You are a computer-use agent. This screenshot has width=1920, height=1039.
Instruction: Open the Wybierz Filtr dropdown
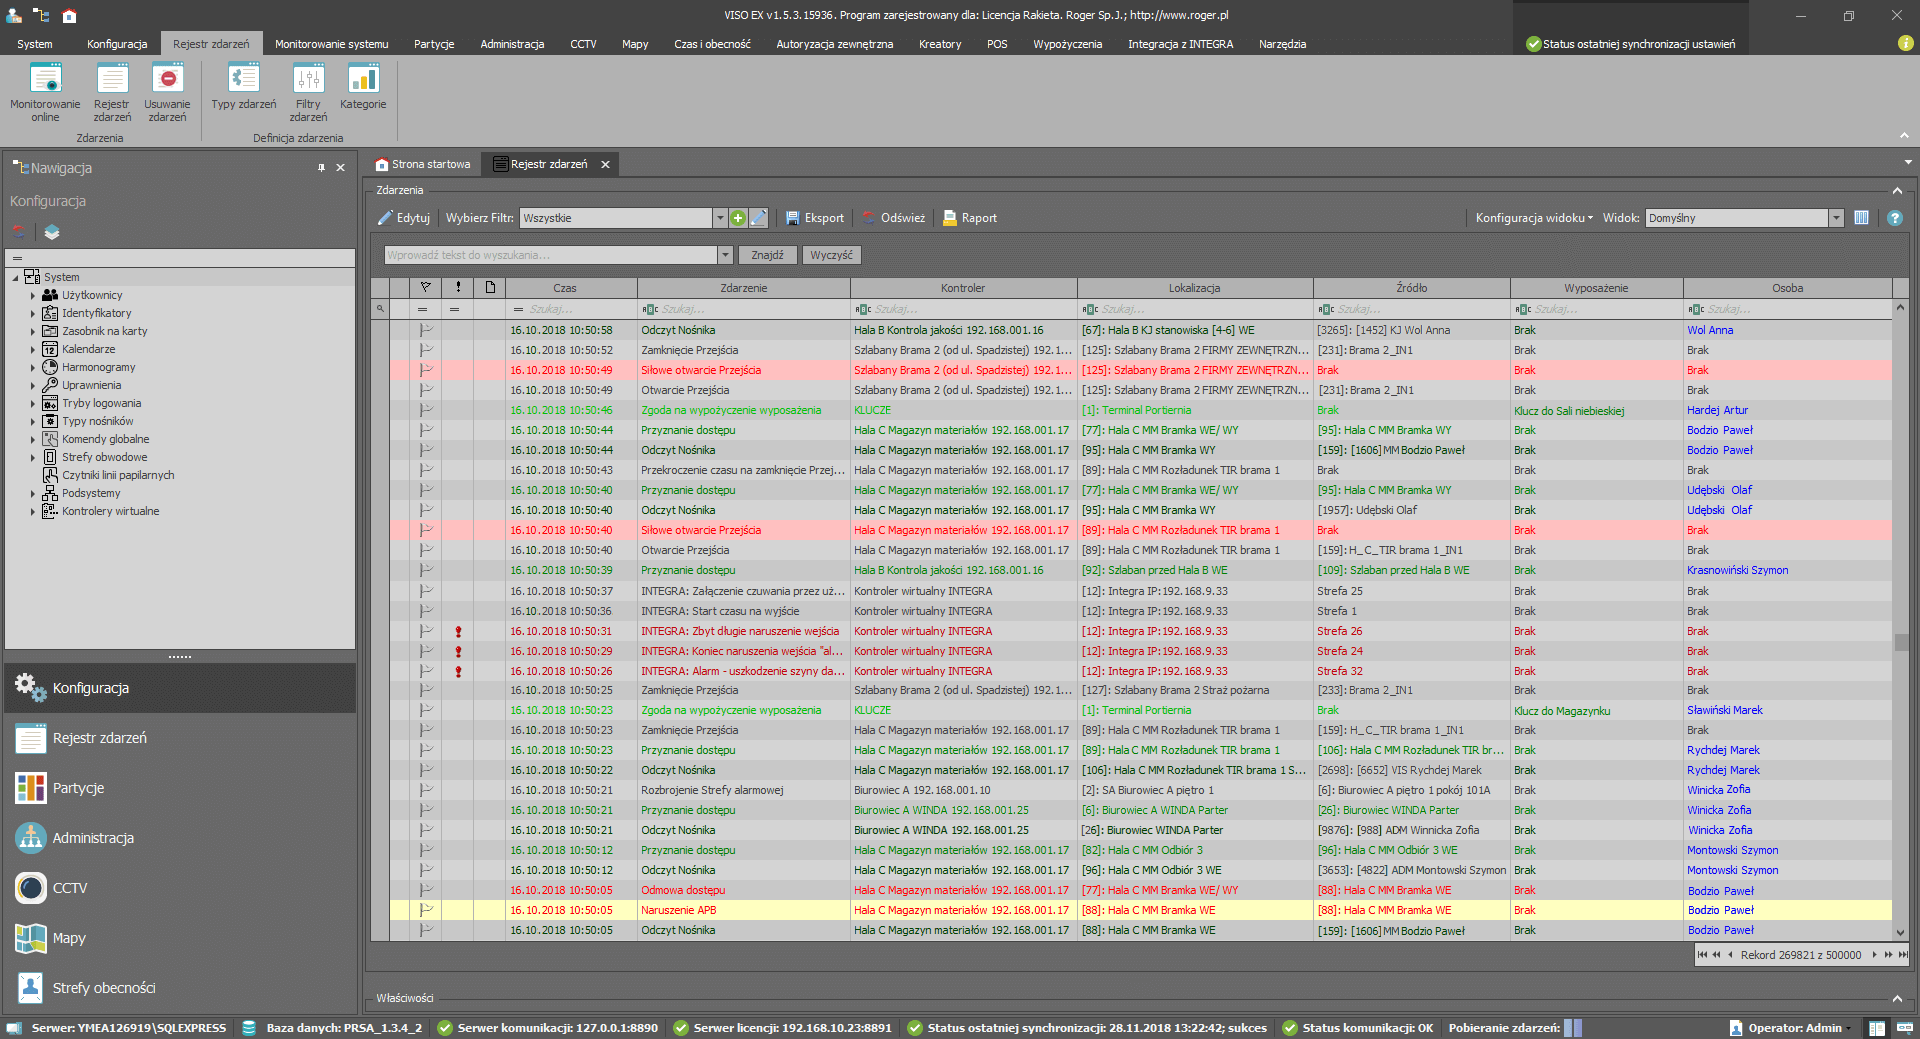tap(719, 218)
